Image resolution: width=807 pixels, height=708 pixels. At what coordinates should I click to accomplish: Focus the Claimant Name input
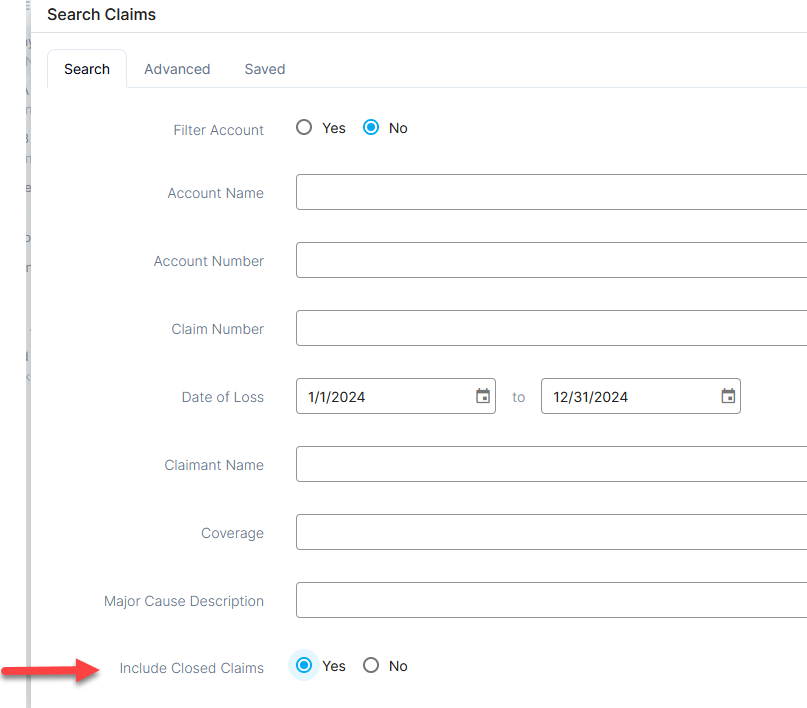click(x=550, y=465)
